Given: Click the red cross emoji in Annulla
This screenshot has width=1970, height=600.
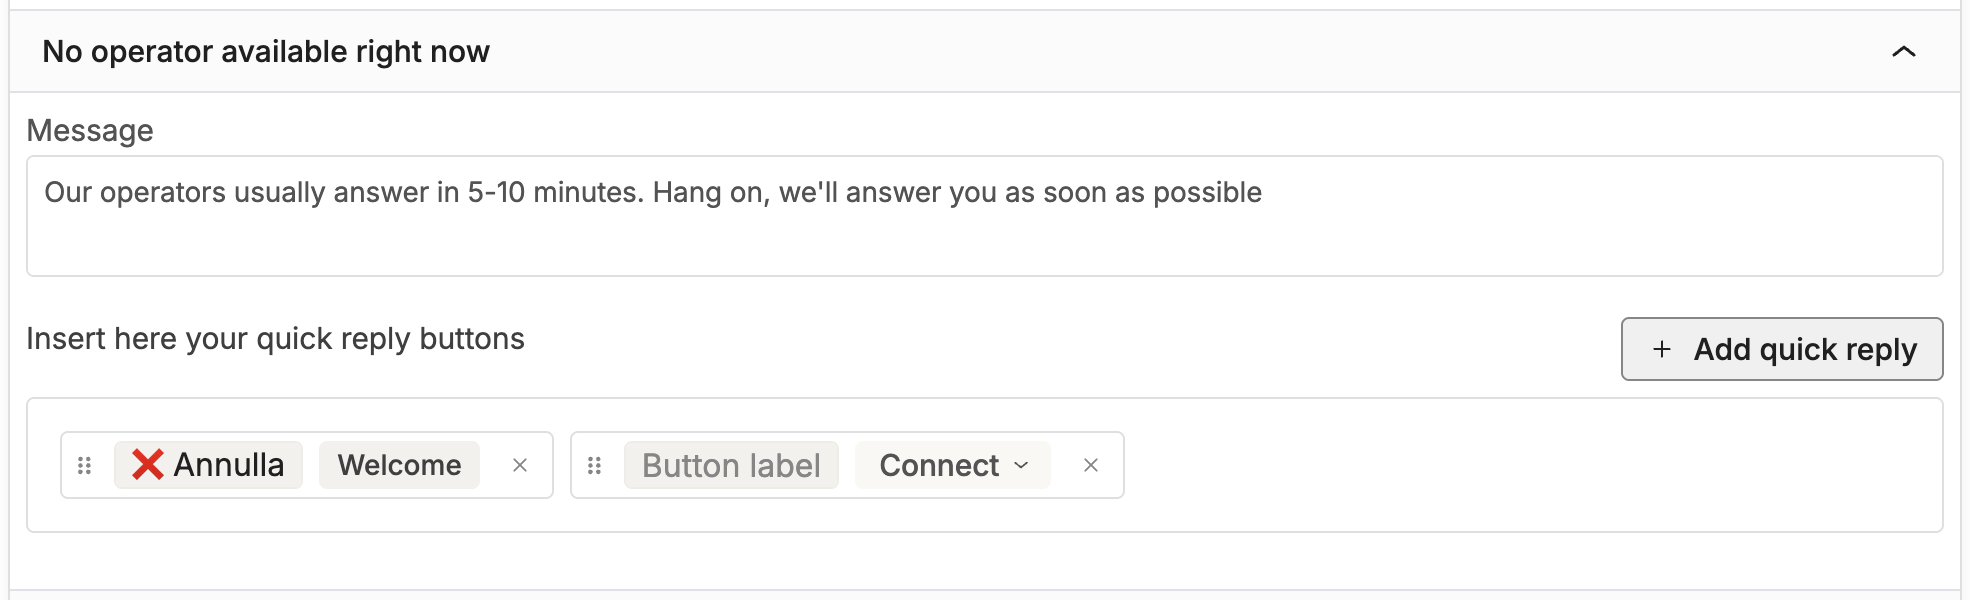Looking at the screenshot, I should coord(148,465).
